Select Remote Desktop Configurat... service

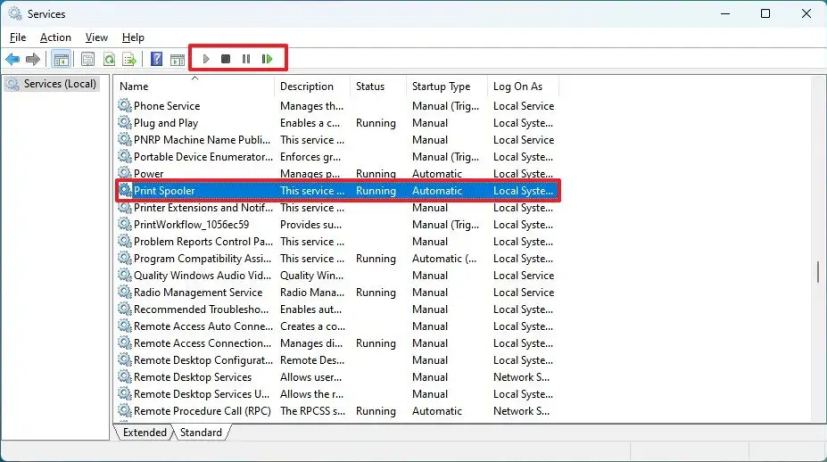click(x=203, y=360)
